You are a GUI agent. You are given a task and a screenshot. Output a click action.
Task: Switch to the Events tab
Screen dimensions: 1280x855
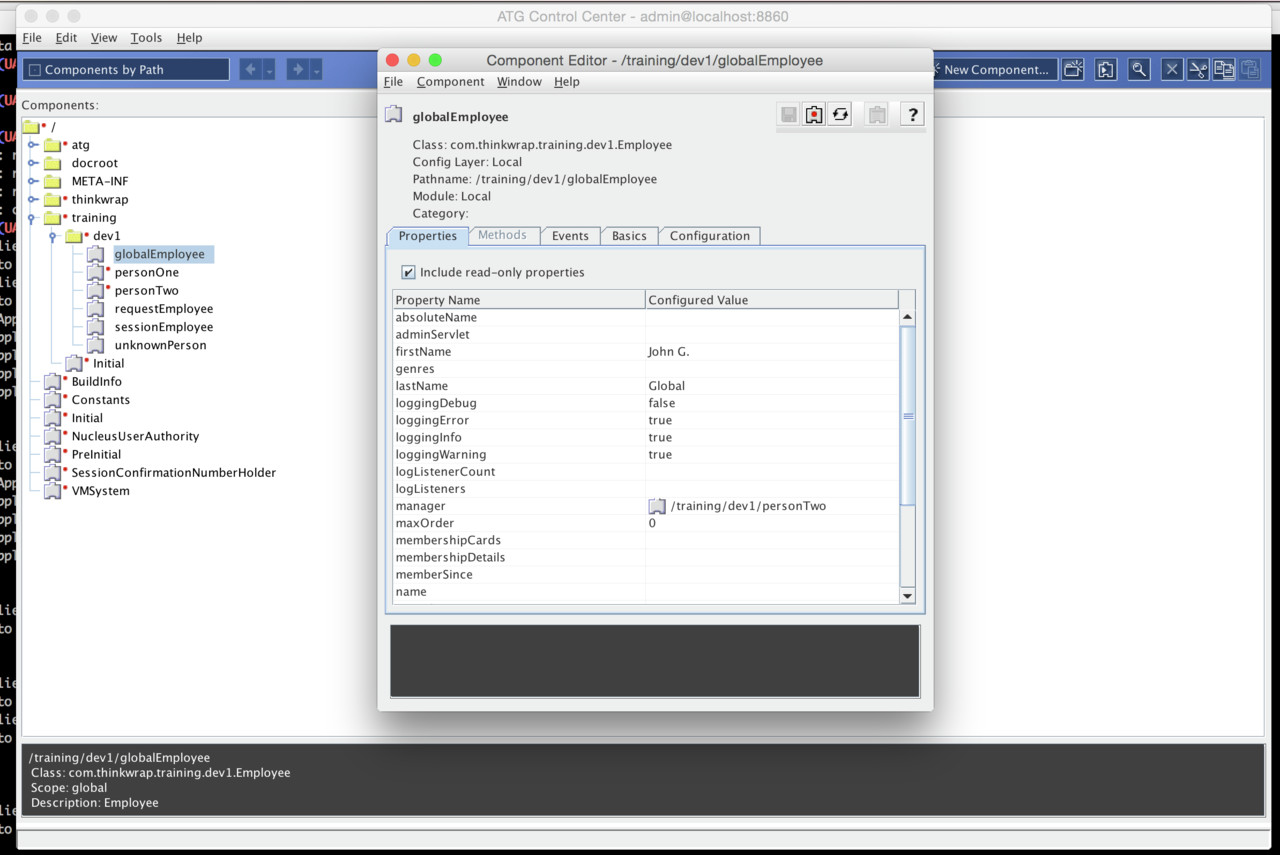[570, 236]
